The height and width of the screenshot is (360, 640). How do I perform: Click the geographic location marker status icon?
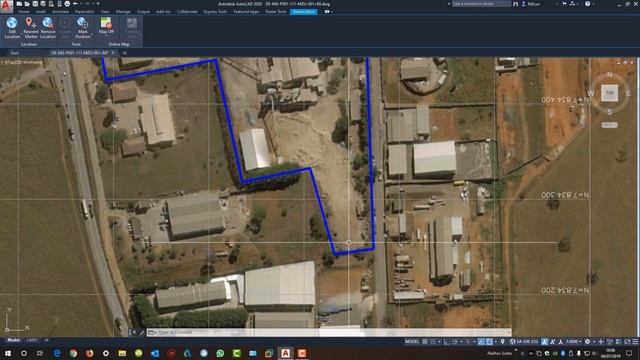503,342
